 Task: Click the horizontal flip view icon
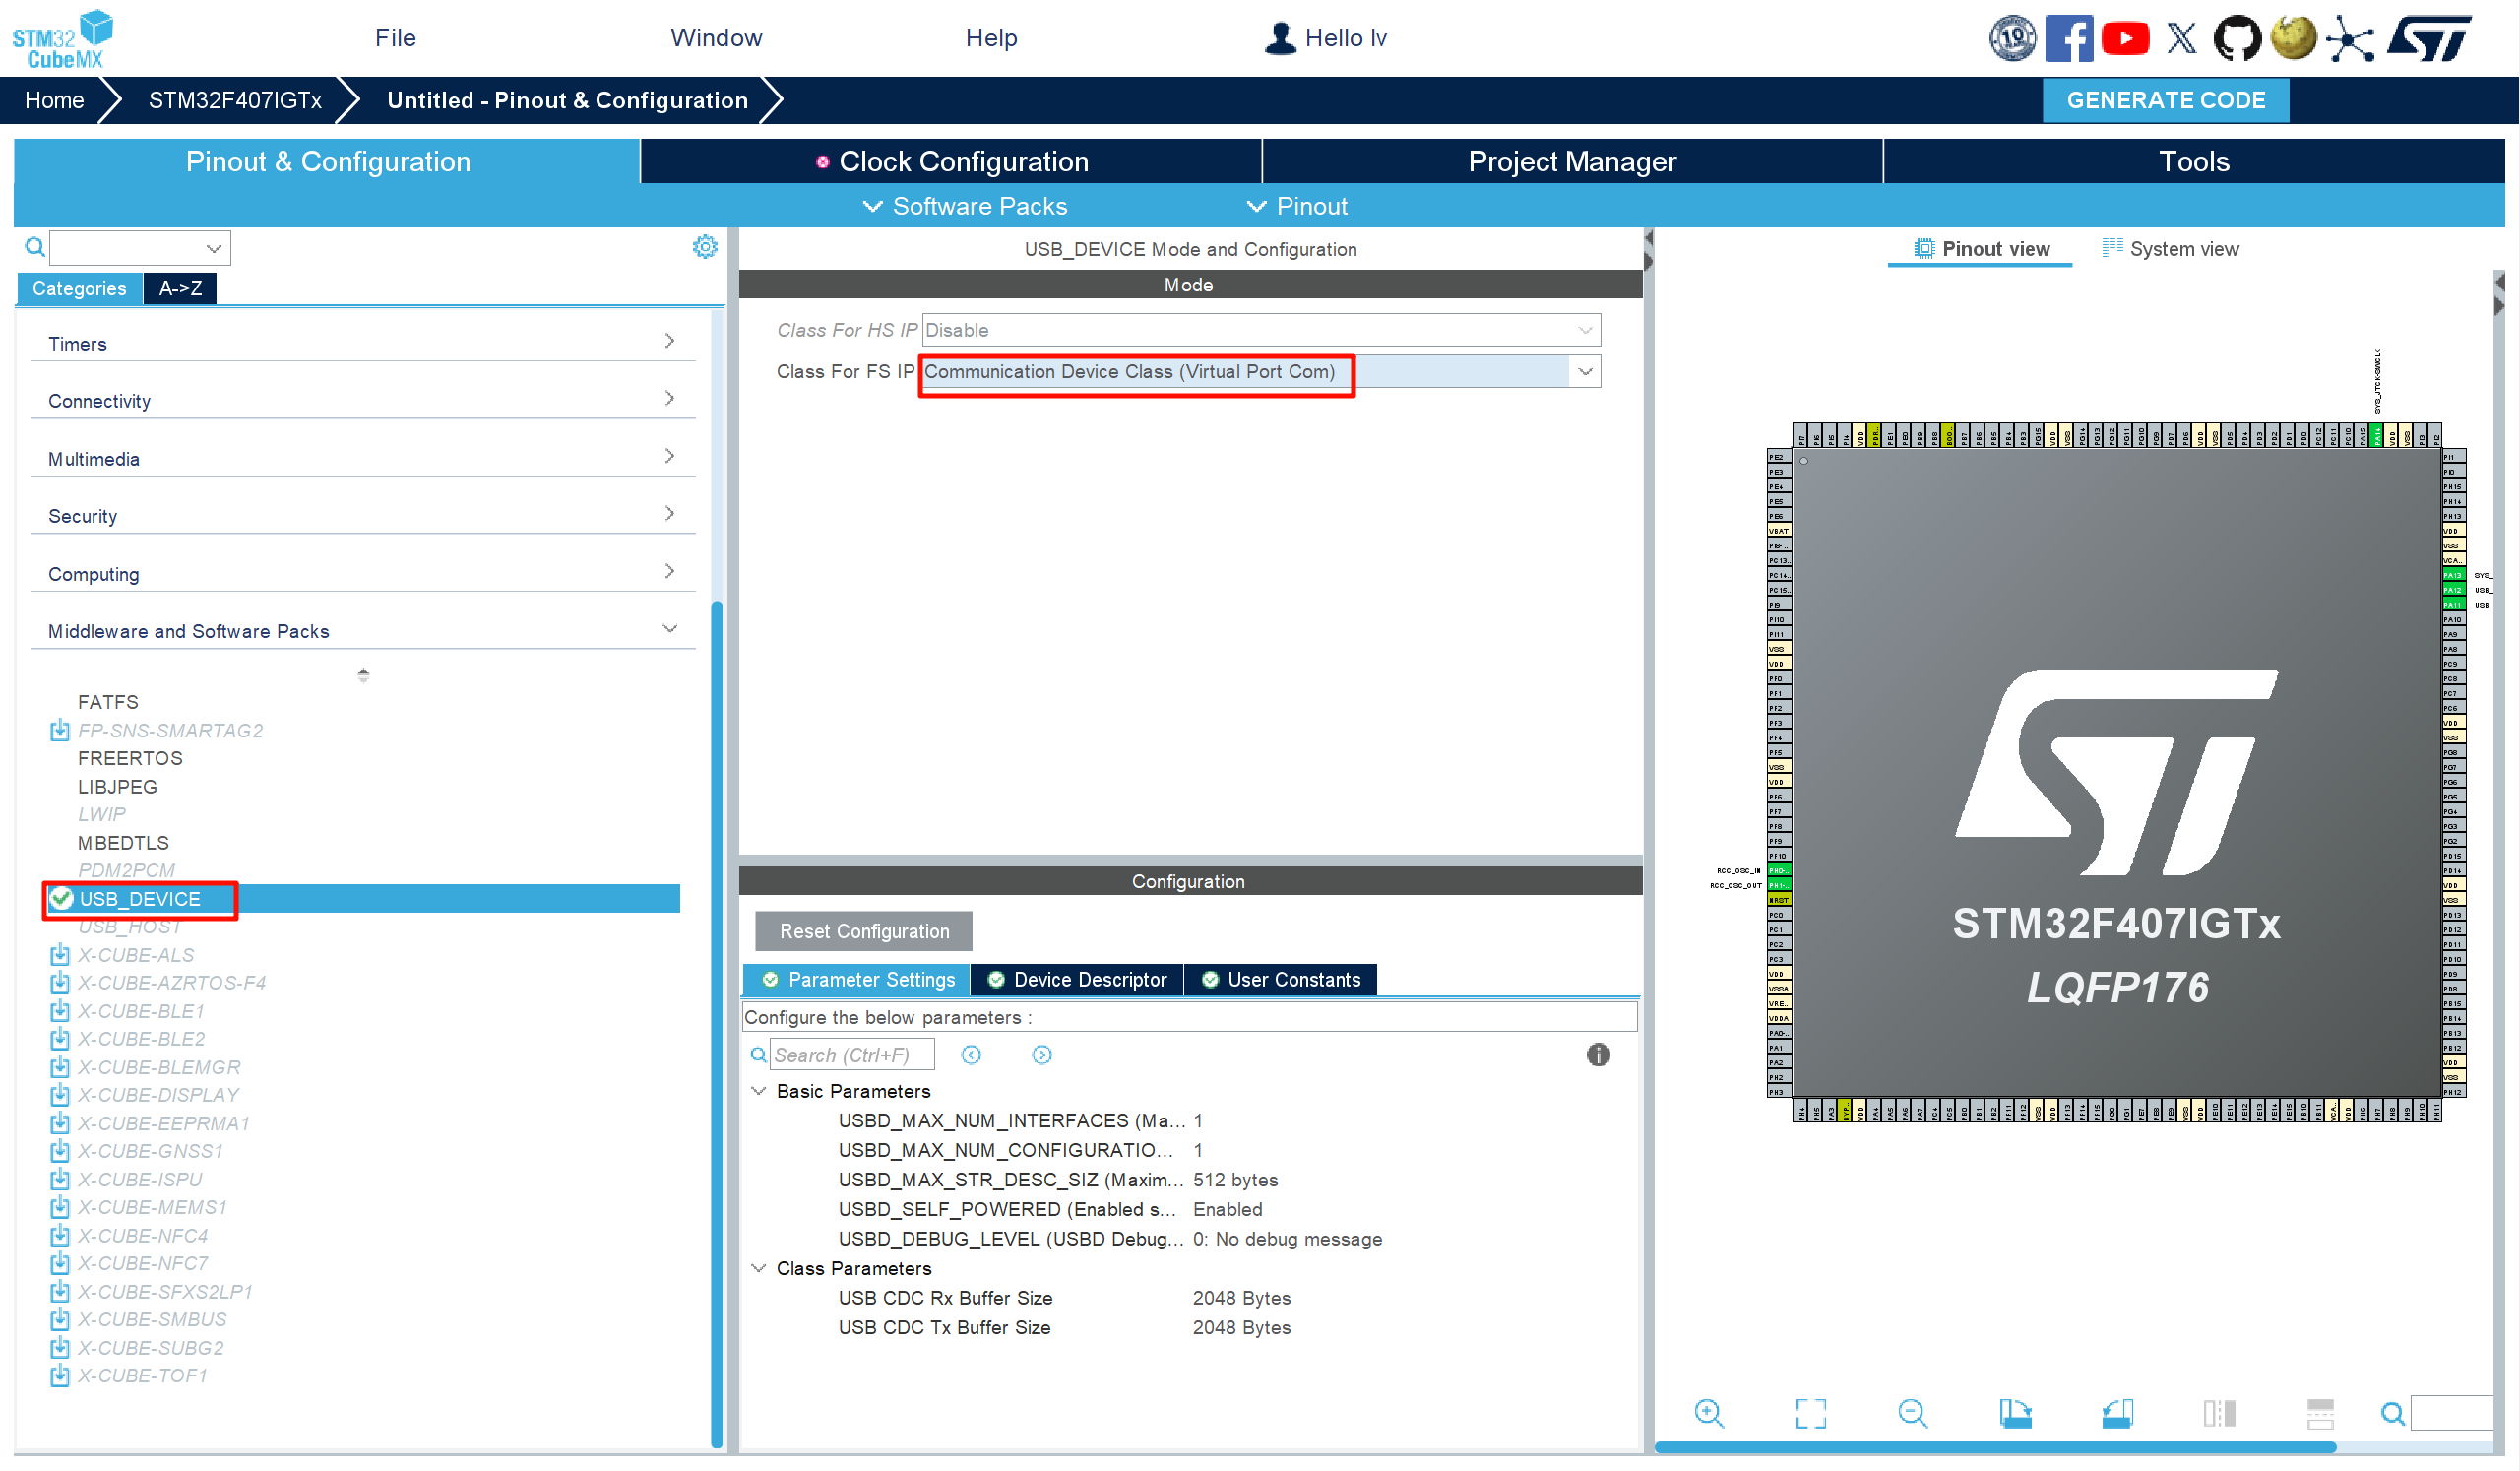[x=2219, y=1413]
